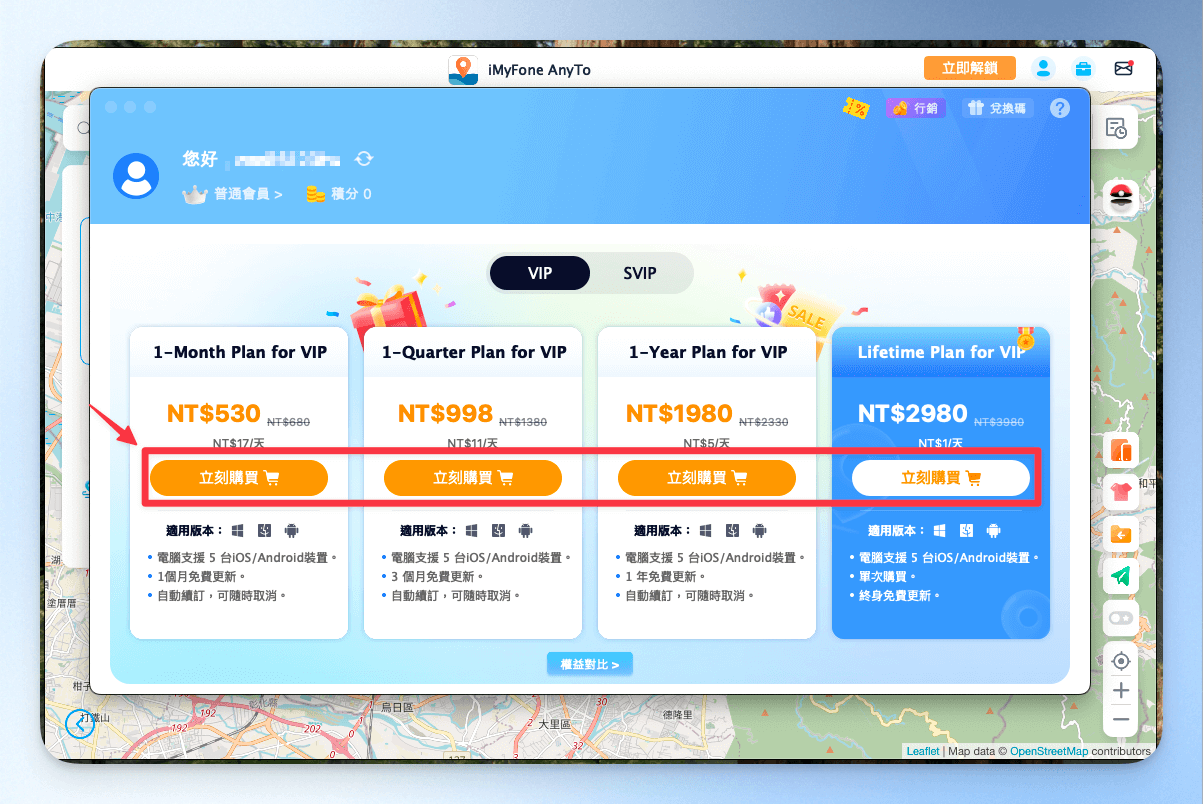Click the Windows icon in the 1-Month card
This screenshot has width=1203, height=804.
239,530
